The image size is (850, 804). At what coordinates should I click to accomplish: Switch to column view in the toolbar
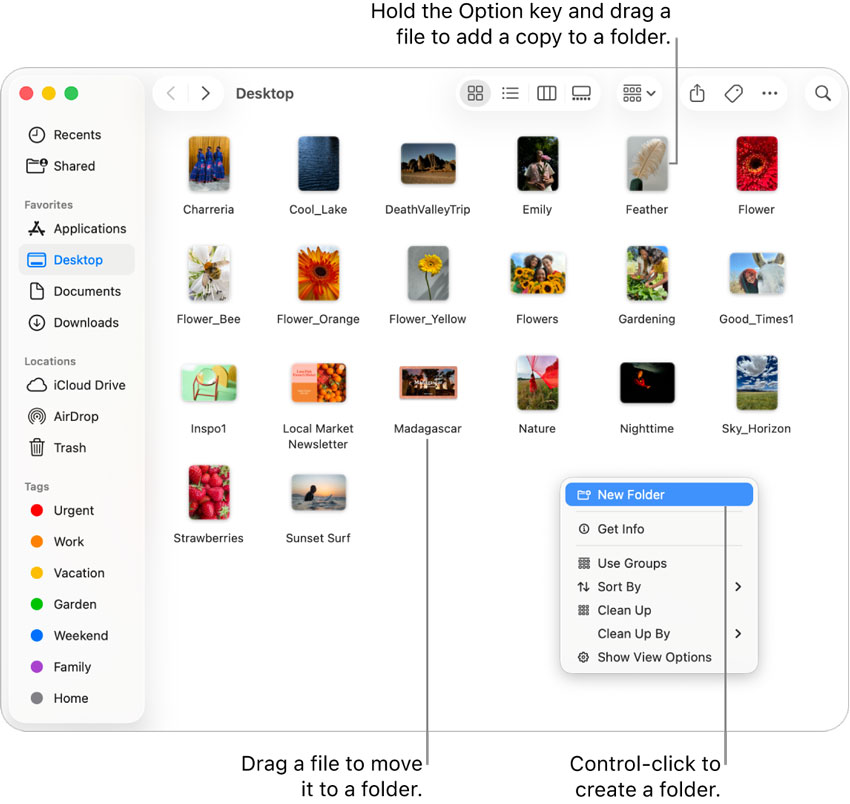[546, 93]
